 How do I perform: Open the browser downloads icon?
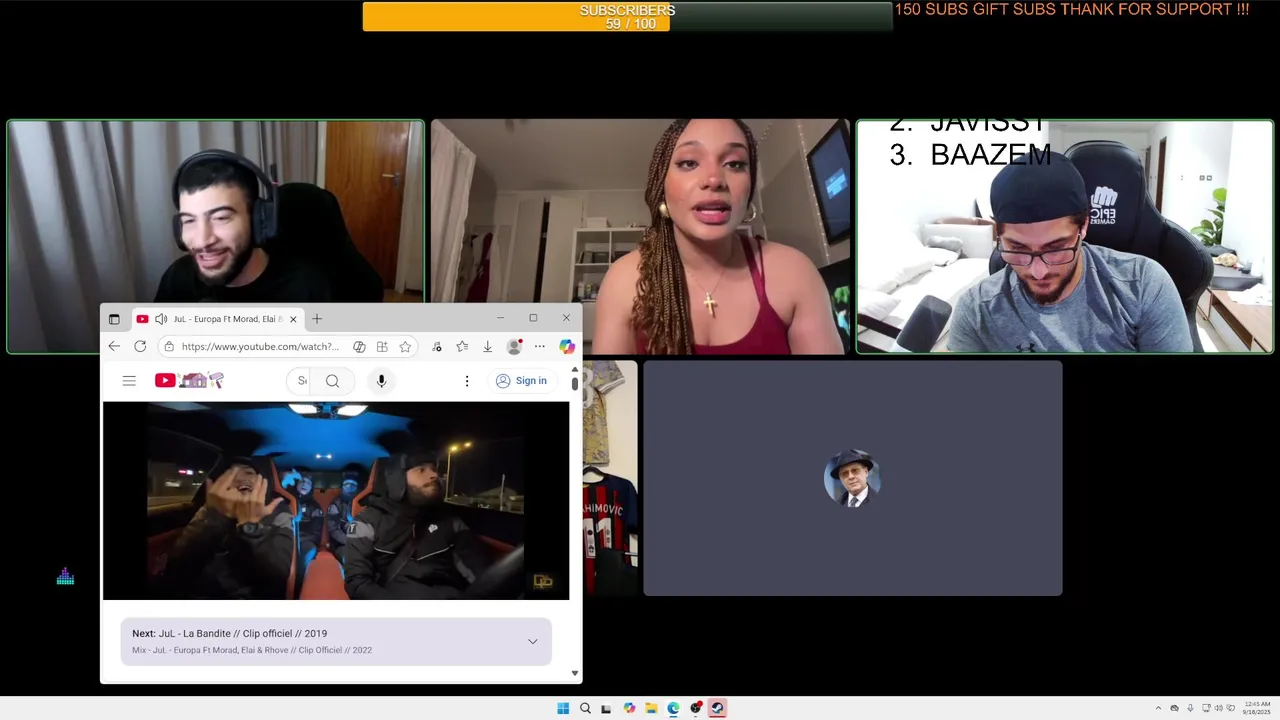(x=487, y=347)
